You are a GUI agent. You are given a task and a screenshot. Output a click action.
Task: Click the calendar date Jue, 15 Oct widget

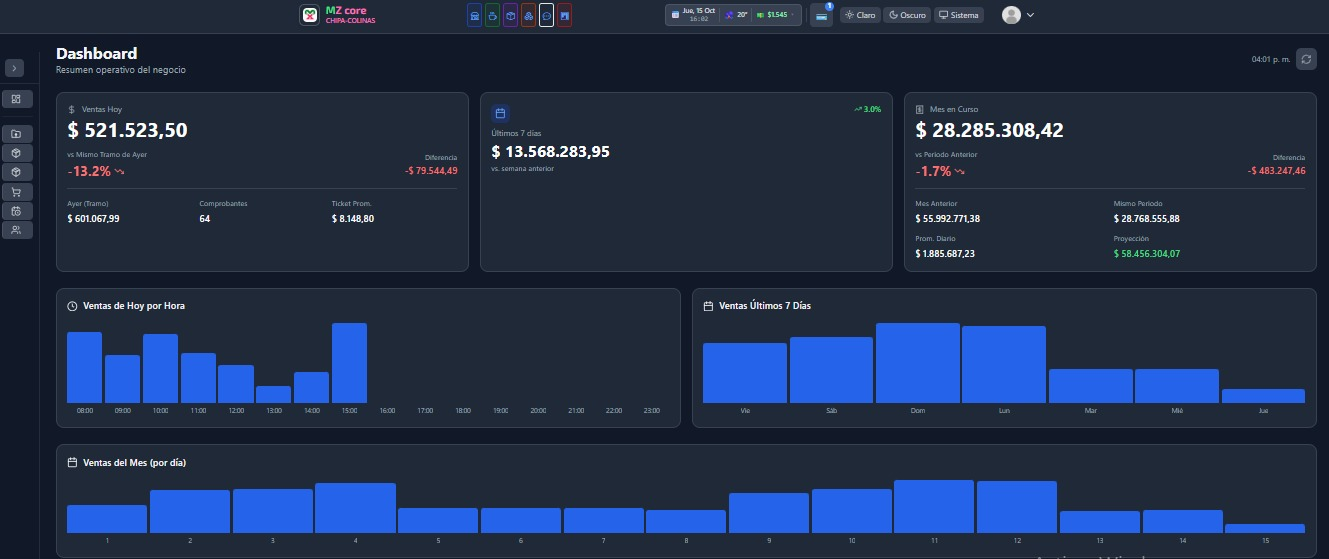coord(694,15)
